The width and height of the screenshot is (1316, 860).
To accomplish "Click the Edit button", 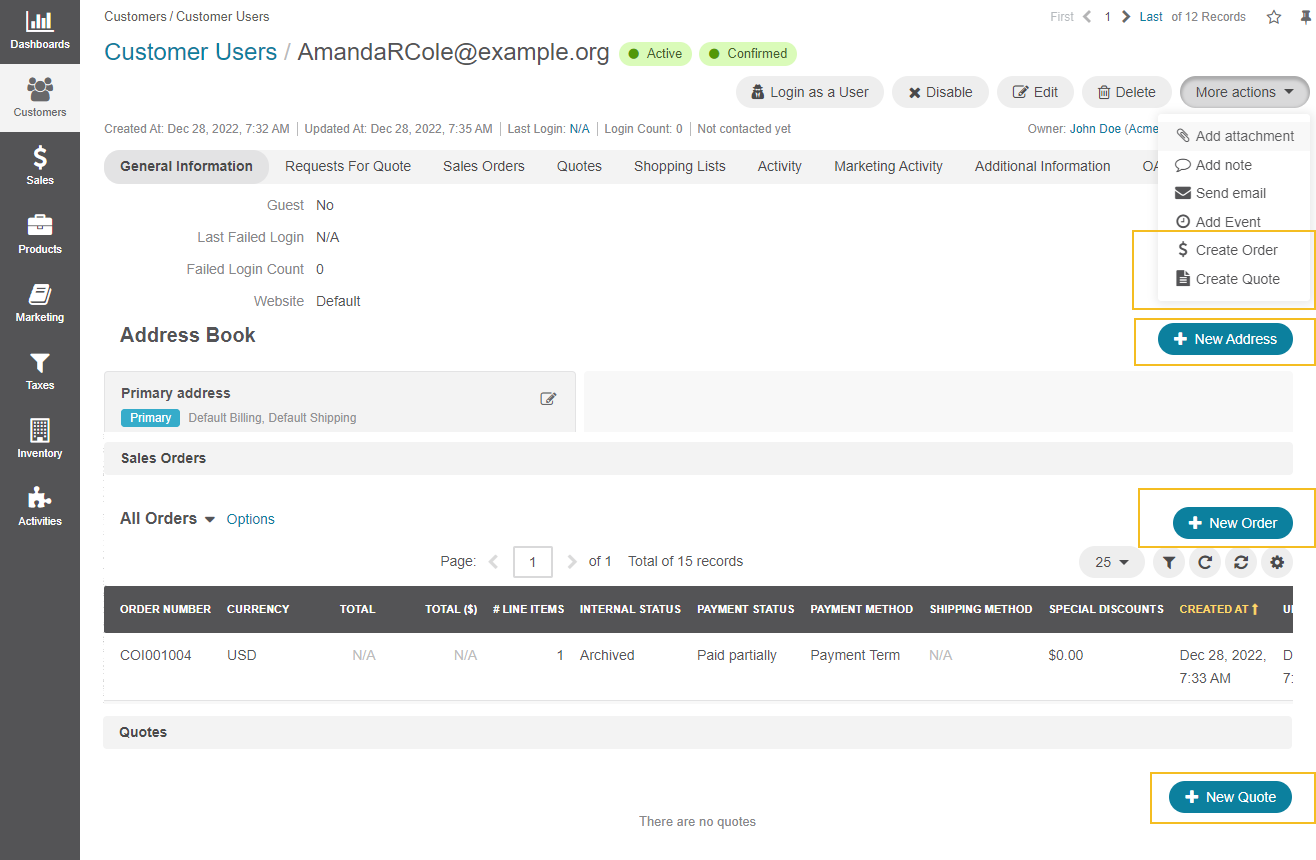I will point(1035,92).
